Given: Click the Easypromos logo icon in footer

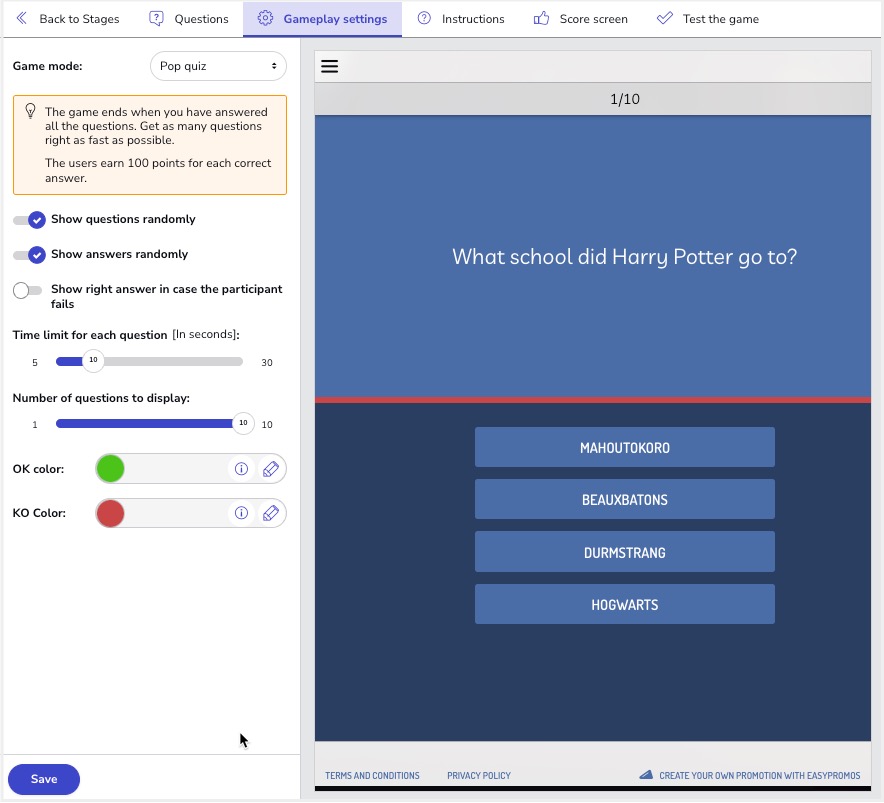Looking at the screenshot, I should [646, 775].
